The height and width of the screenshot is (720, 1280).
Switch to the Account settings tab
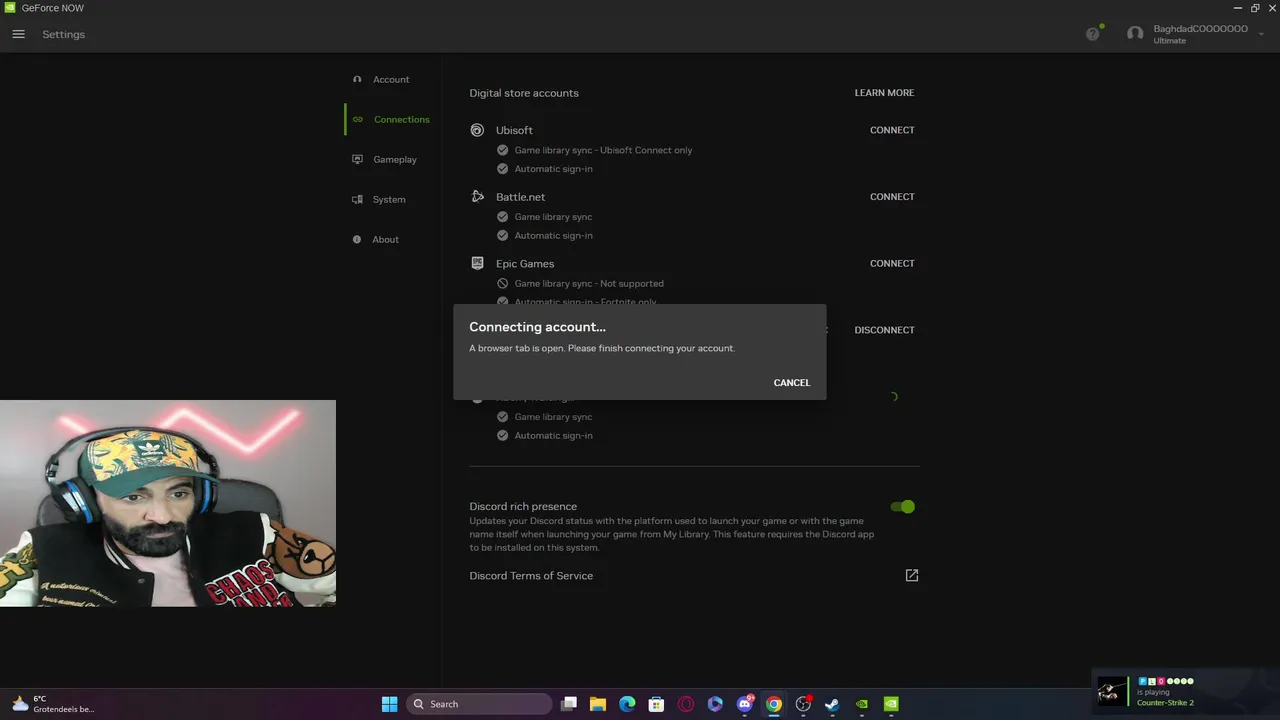[x=391, y=79]
